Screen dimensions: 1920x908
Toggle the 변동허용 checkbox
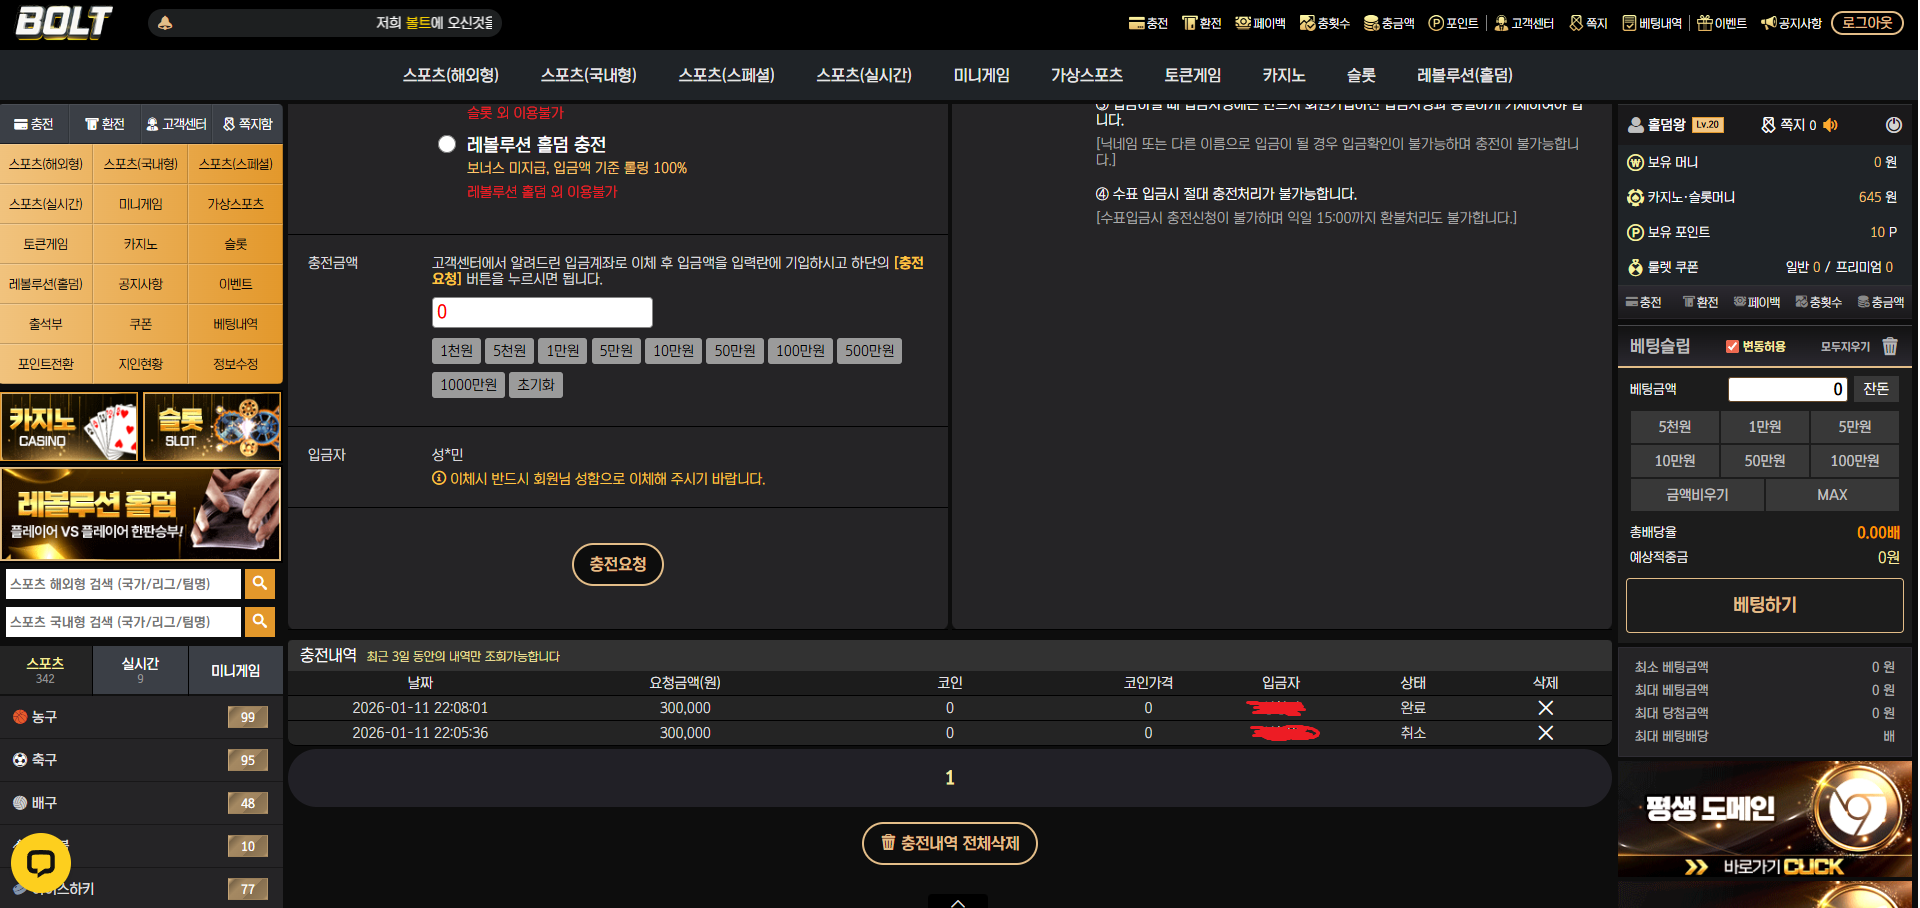pyautogui.click(x=1732, y=347)
